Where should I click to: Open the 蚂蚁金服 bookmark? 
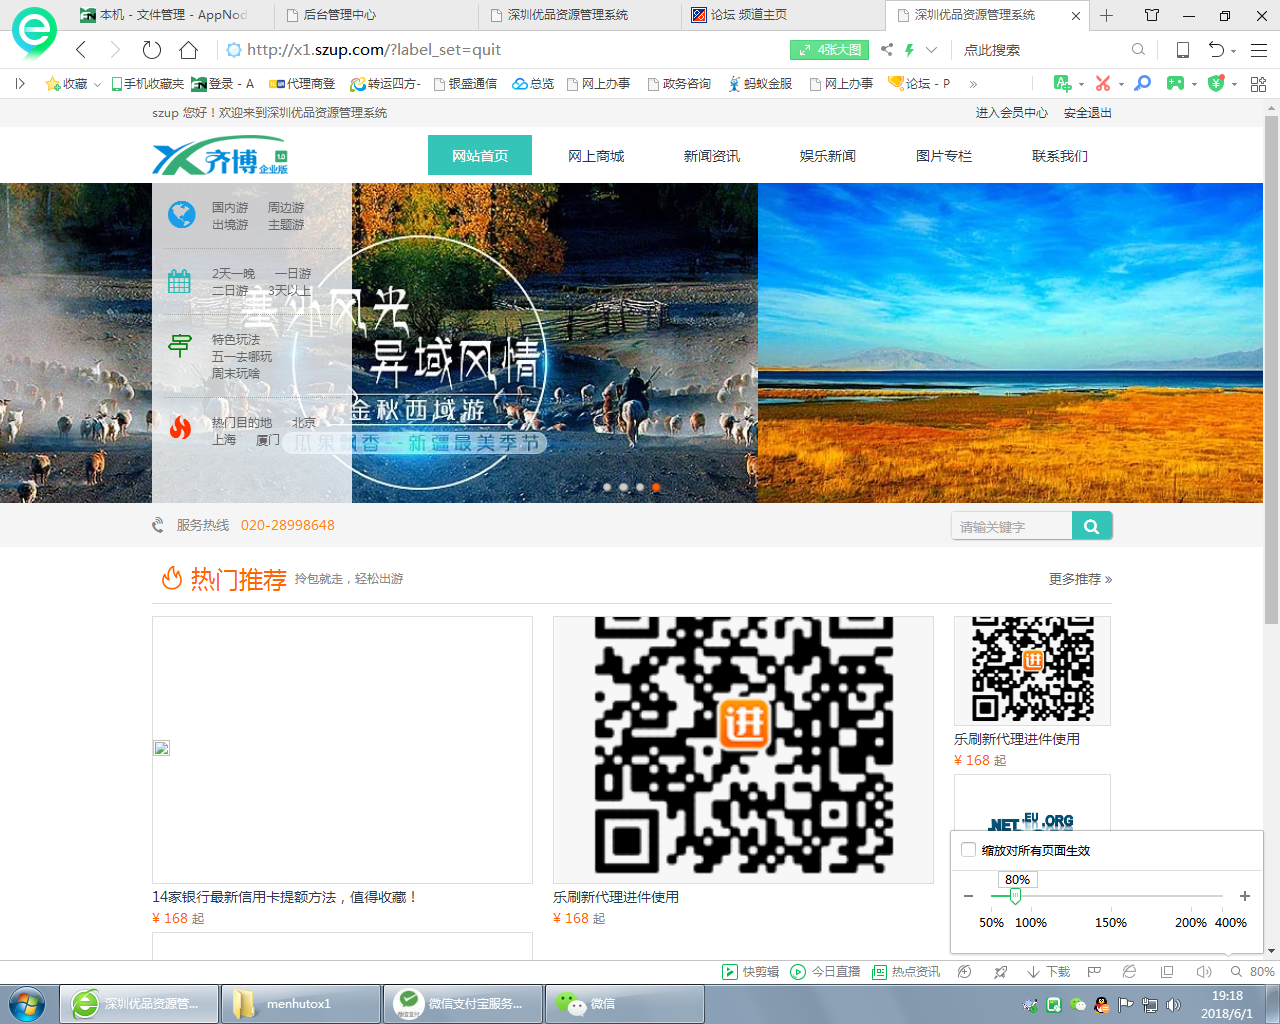[x=760, y=84]
